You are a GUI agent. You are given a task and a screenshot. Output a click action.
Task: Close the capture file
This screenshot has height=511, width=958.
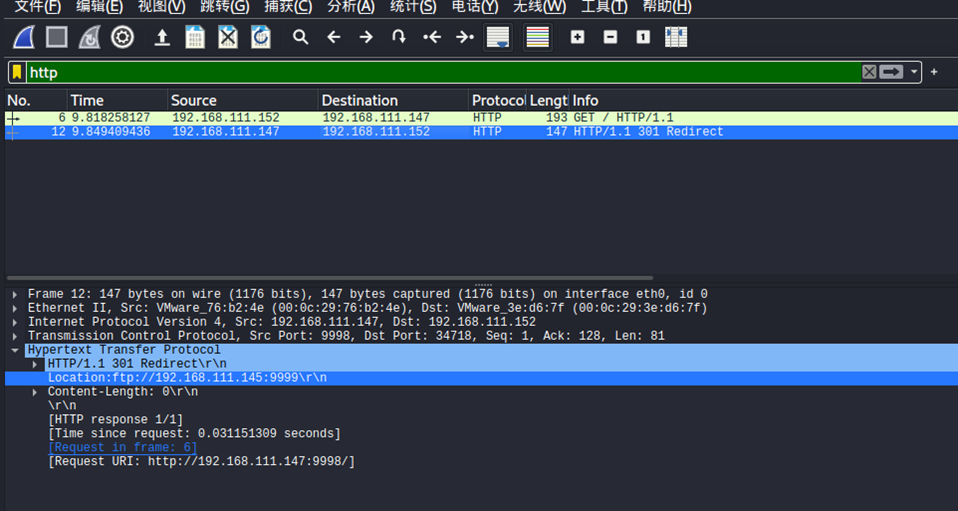coord(228,37)
